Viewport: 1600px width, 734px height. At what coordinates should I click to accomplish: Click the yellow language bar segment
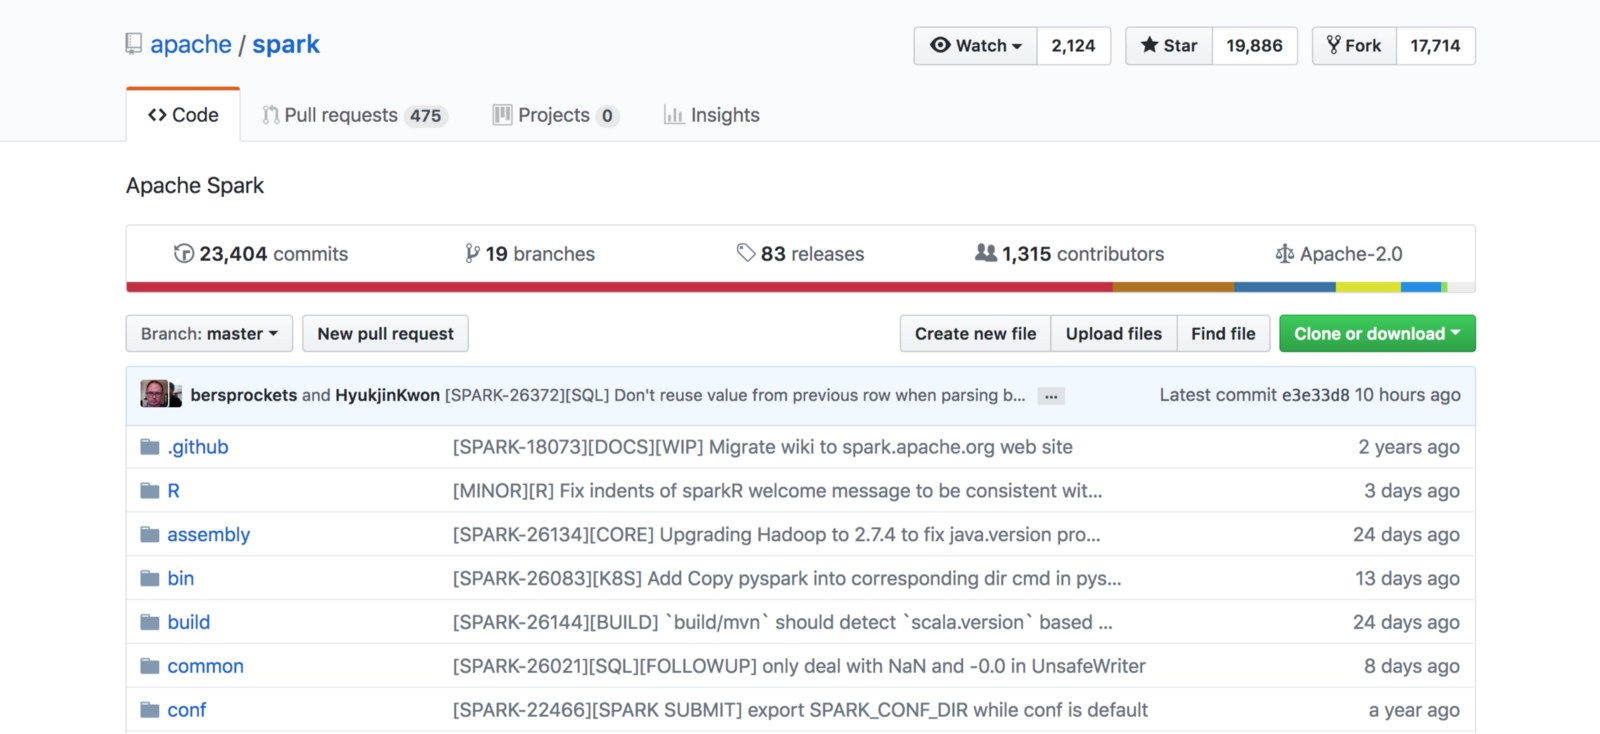click(1368, 287)
